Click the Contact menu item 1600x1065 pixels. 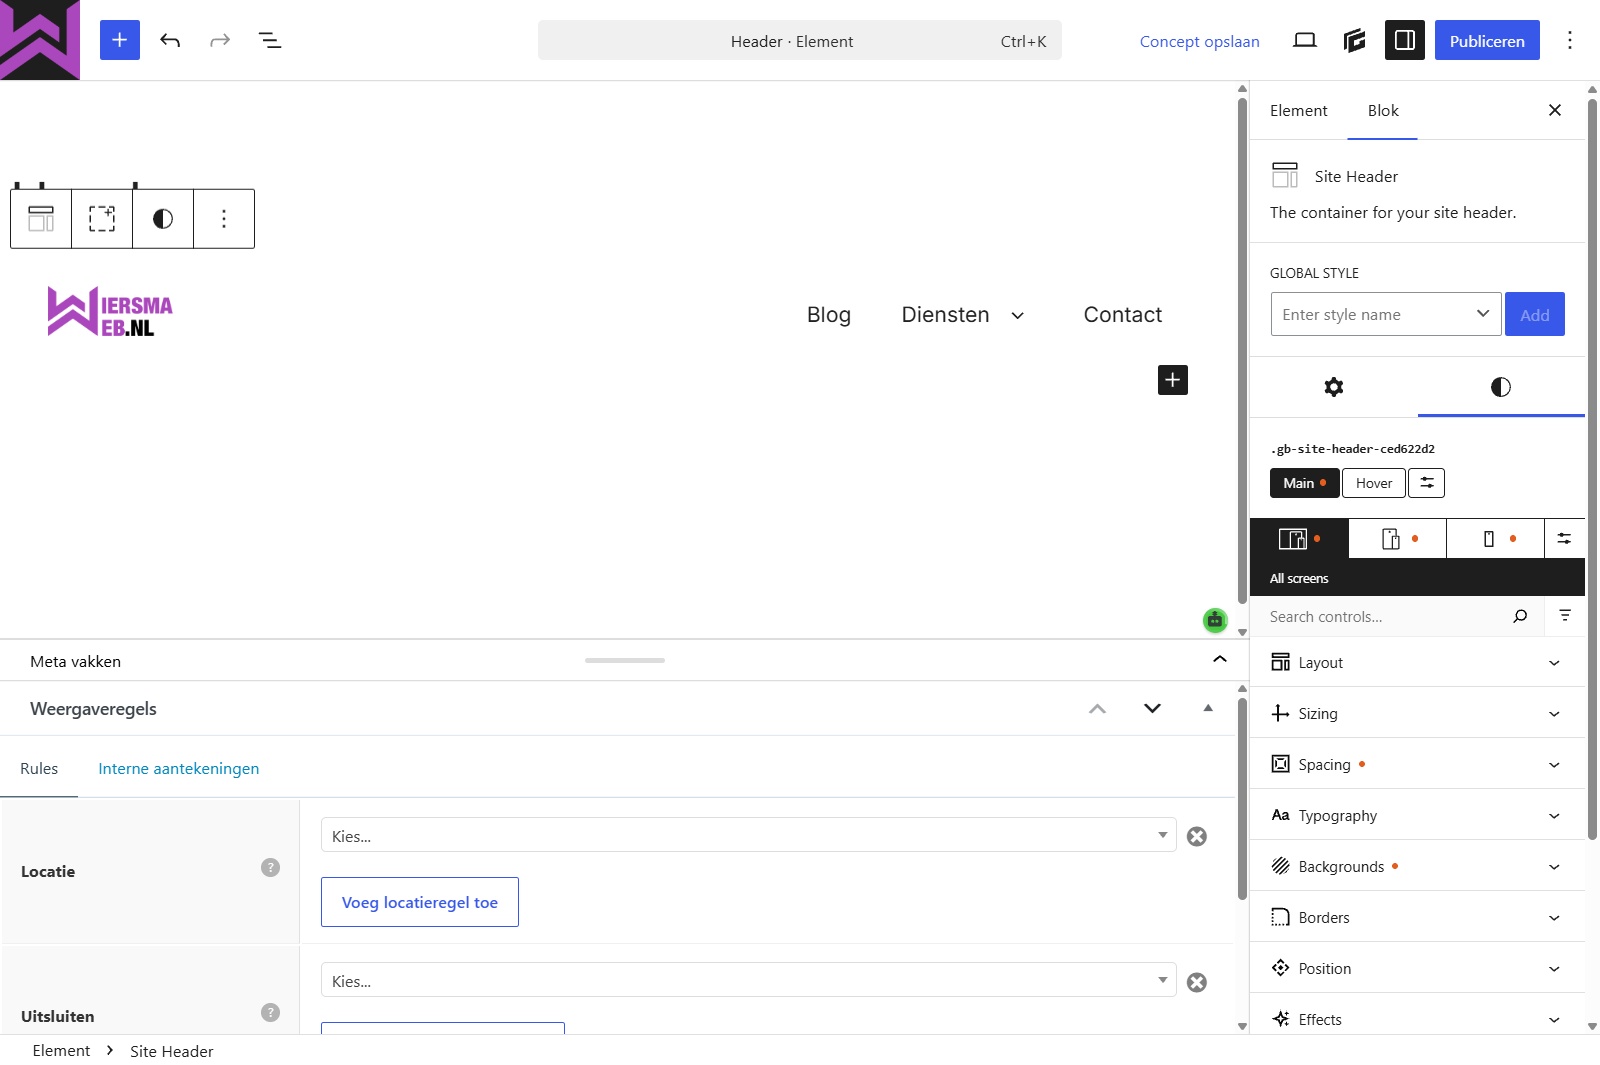pos(1123,314)
